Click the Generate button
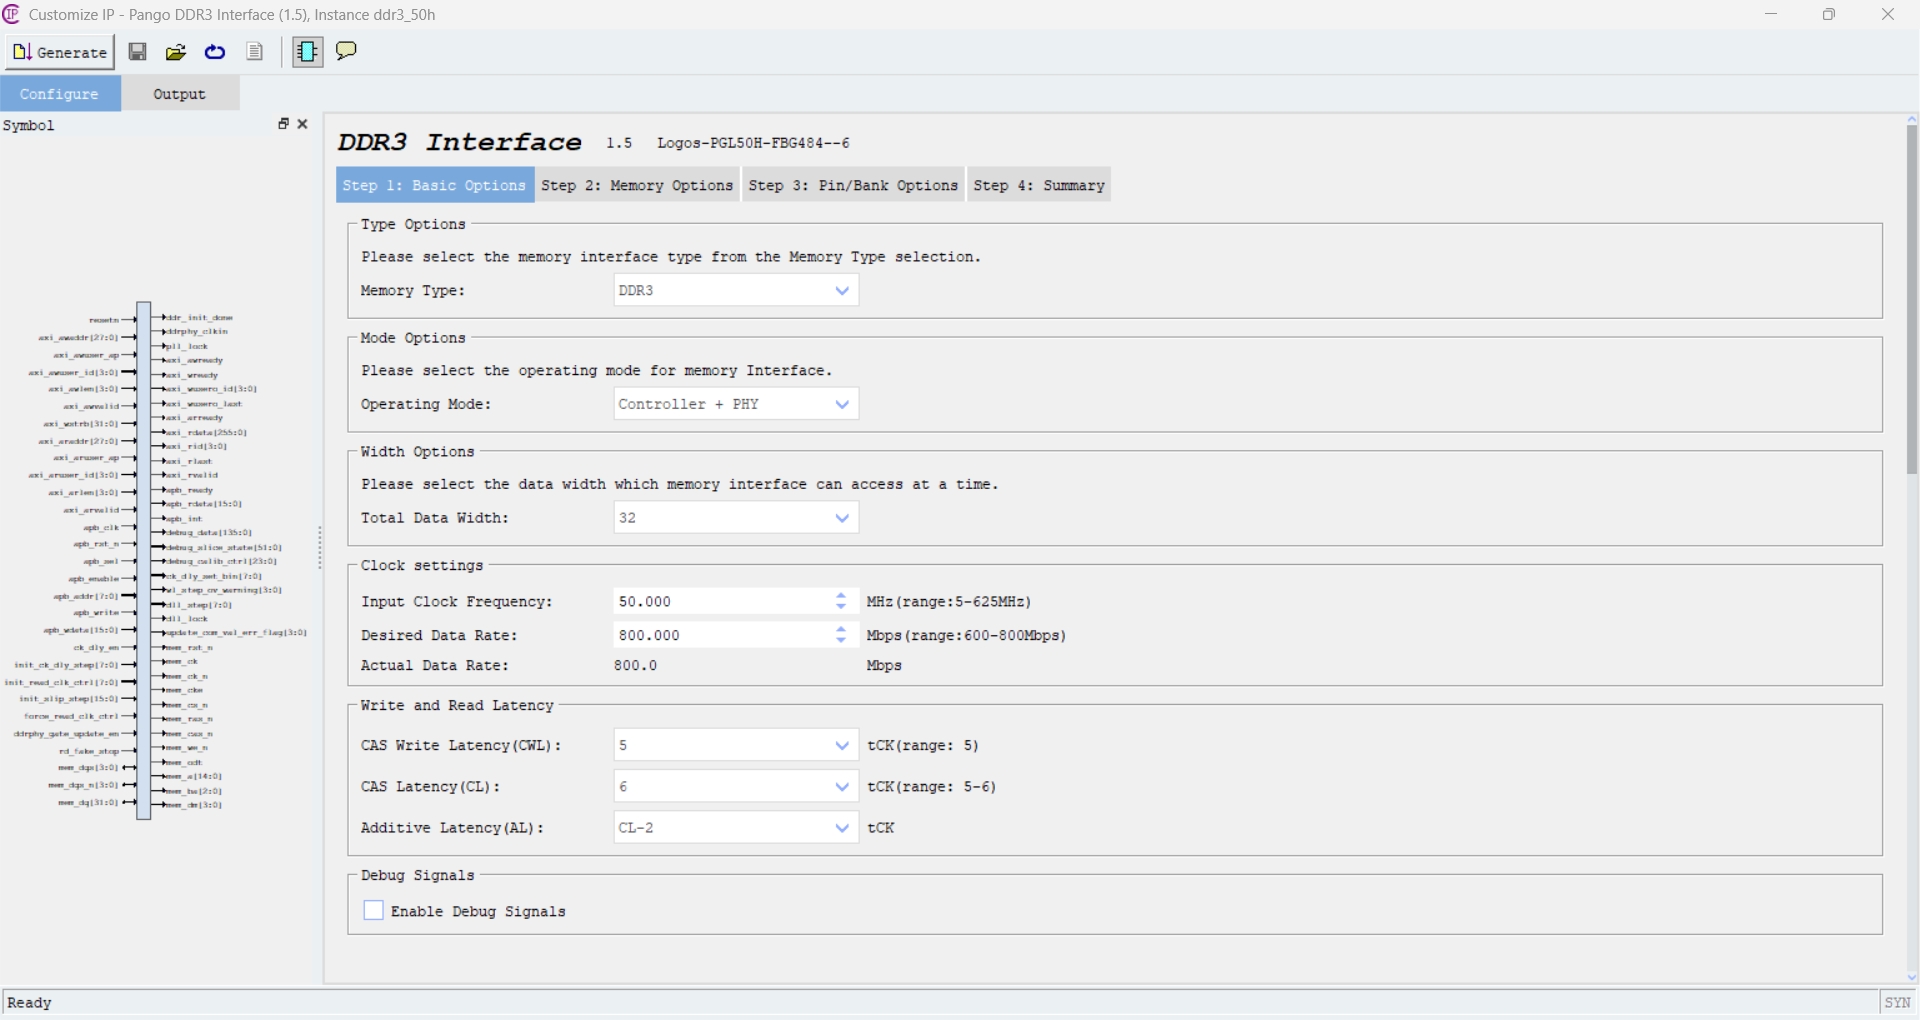Screen dimensions: 1920x1020 pyautogui.click(x=60, y=52)
